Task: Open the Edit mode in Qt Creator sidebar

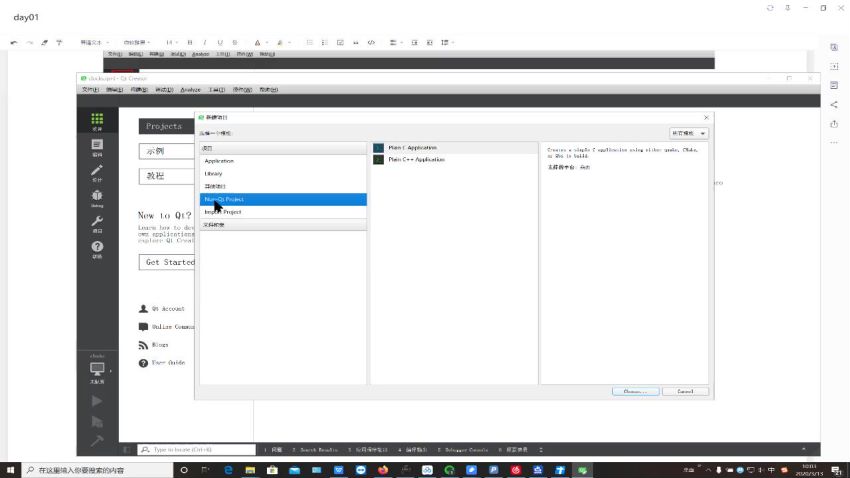Action: click(97, 147)
